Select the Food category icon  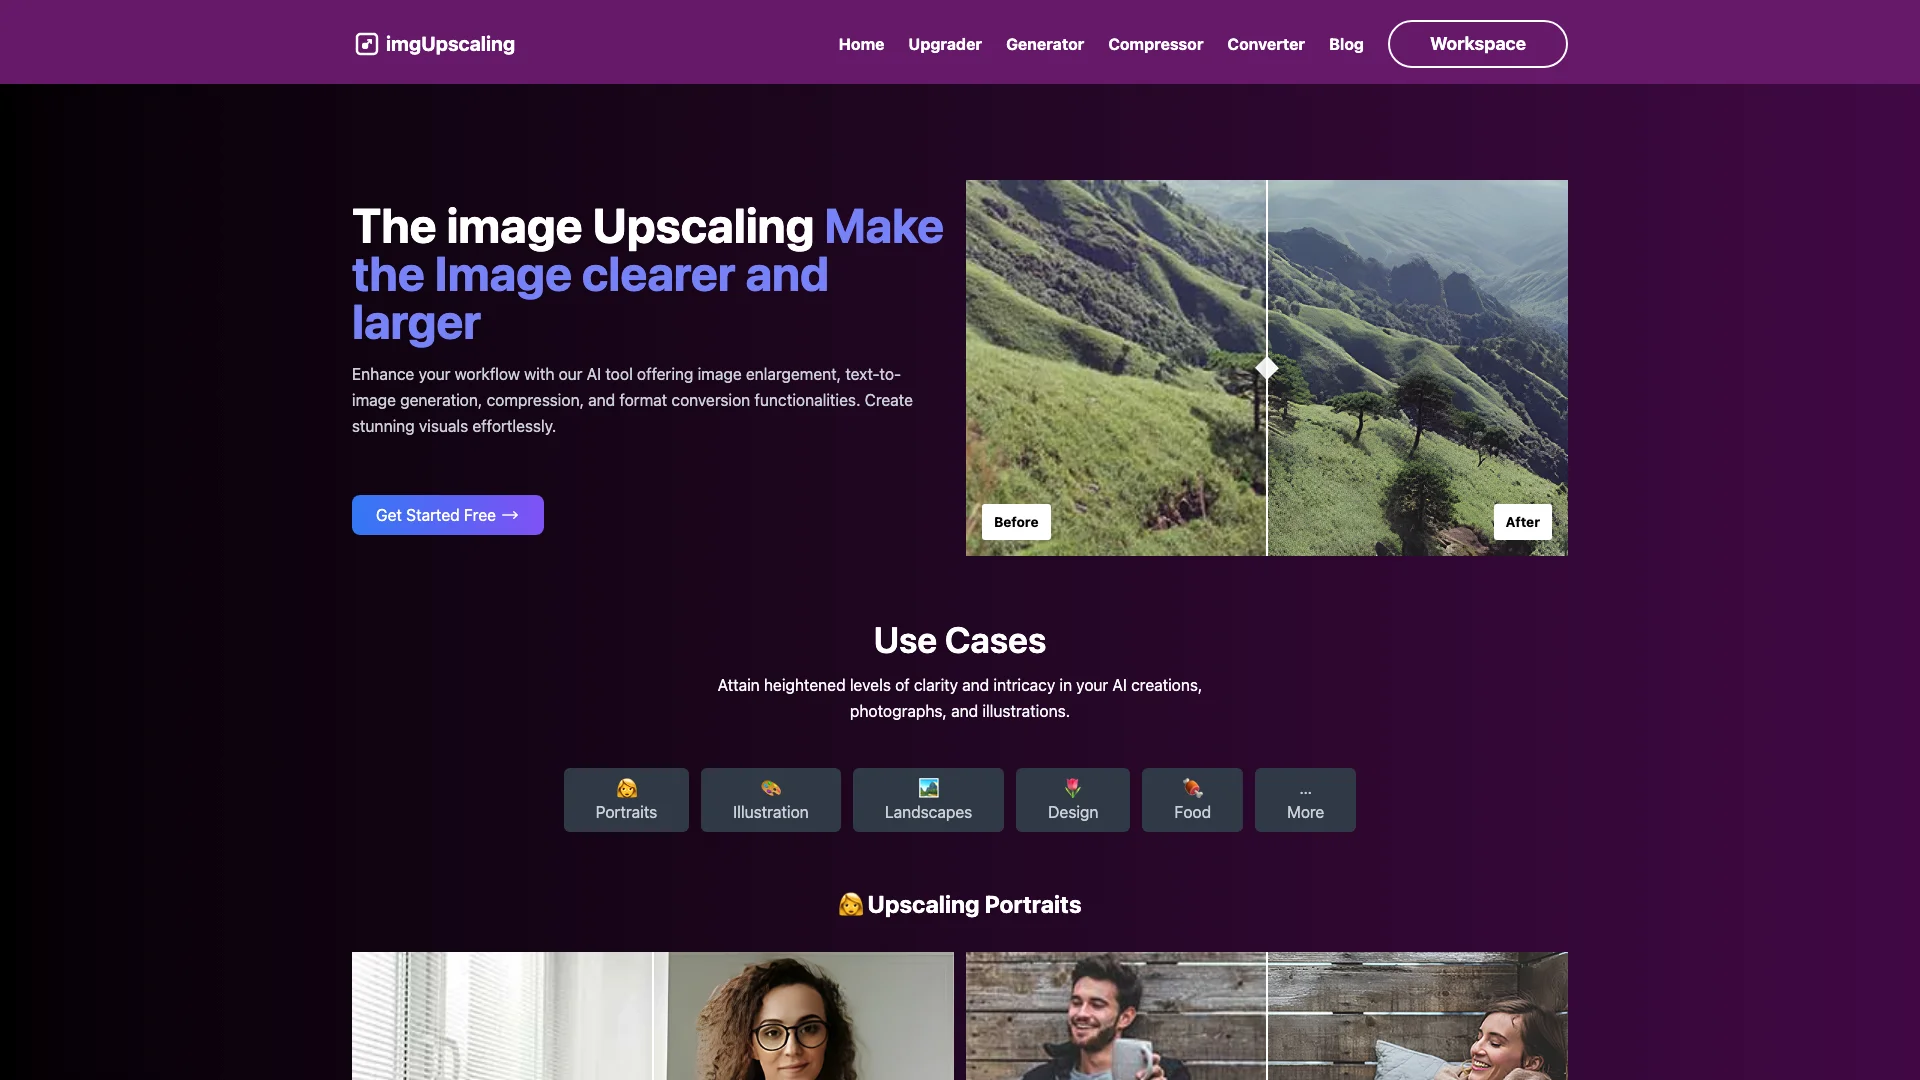(1192, 787)
